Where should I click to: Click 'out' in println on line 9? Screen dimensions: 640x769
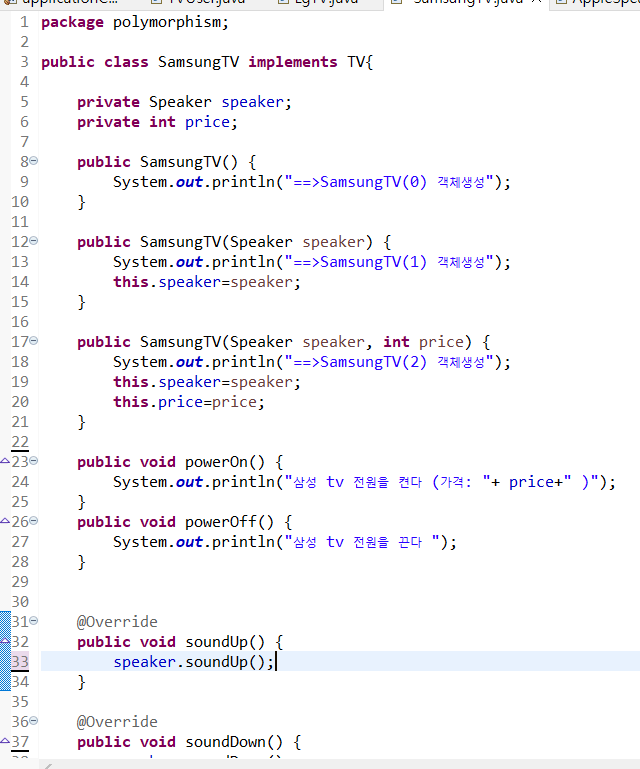click(x=189, y=182)
